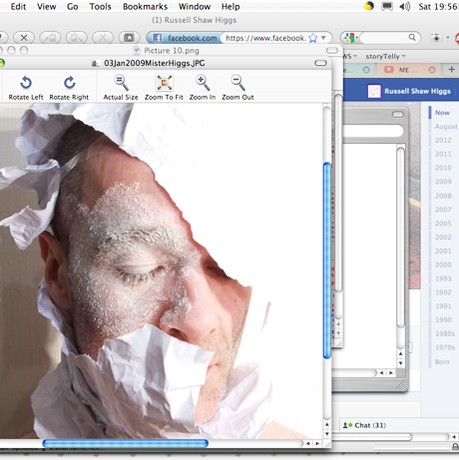Click the Zoom To Fit icon
This screenshot has height=460, width=459.
[x=164, y=83]
